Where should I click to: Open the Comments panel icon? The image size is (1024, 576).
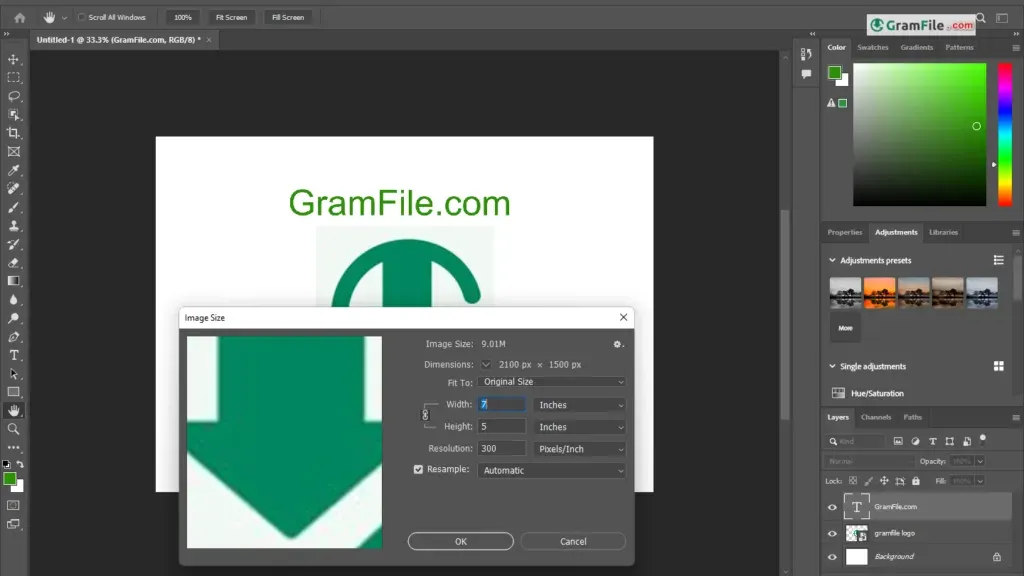pyautogui.click(x=807, y=74)
